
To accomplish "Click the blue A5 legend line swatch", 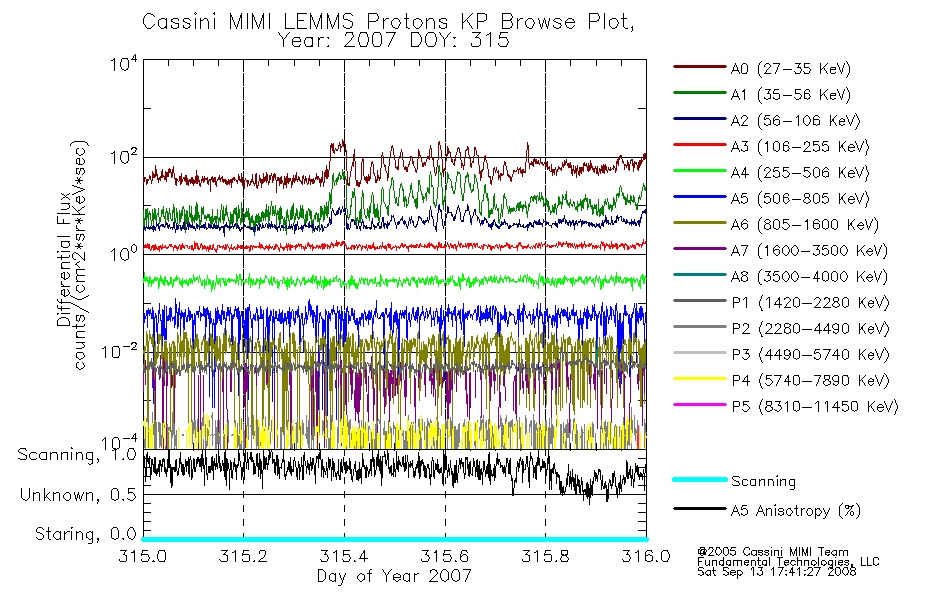I will point(700,197).
